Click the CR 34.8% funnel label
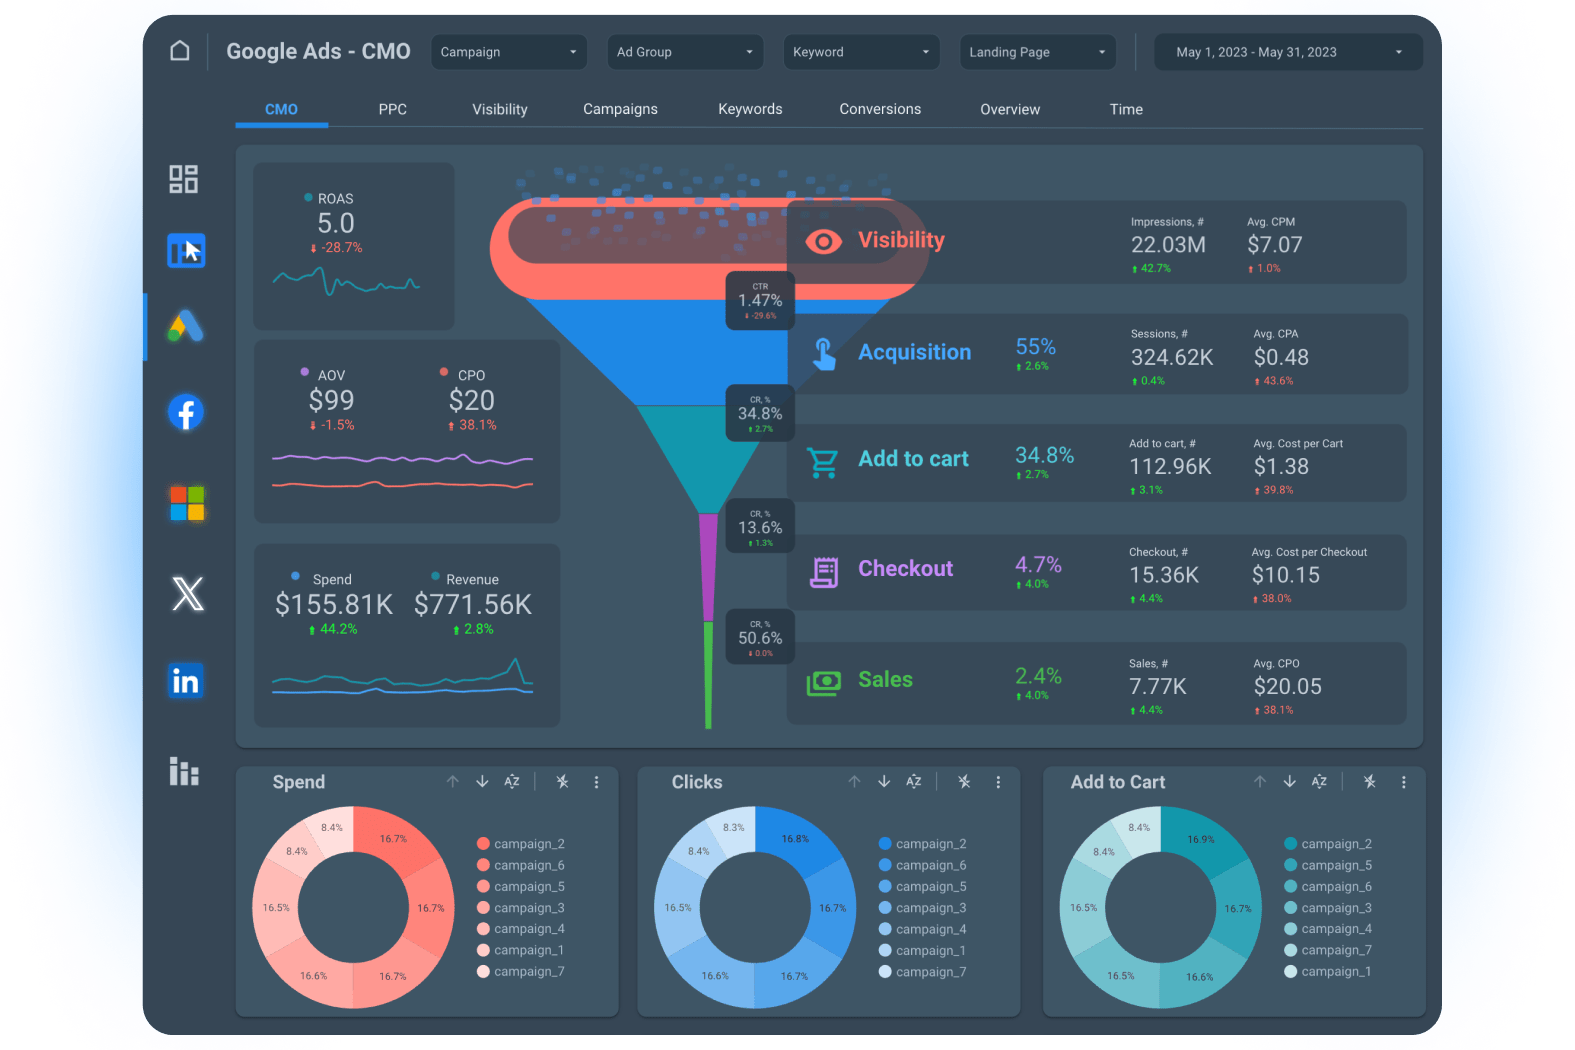The height and width of the screenshot is (1050, 1575). (x=760, y=413)
